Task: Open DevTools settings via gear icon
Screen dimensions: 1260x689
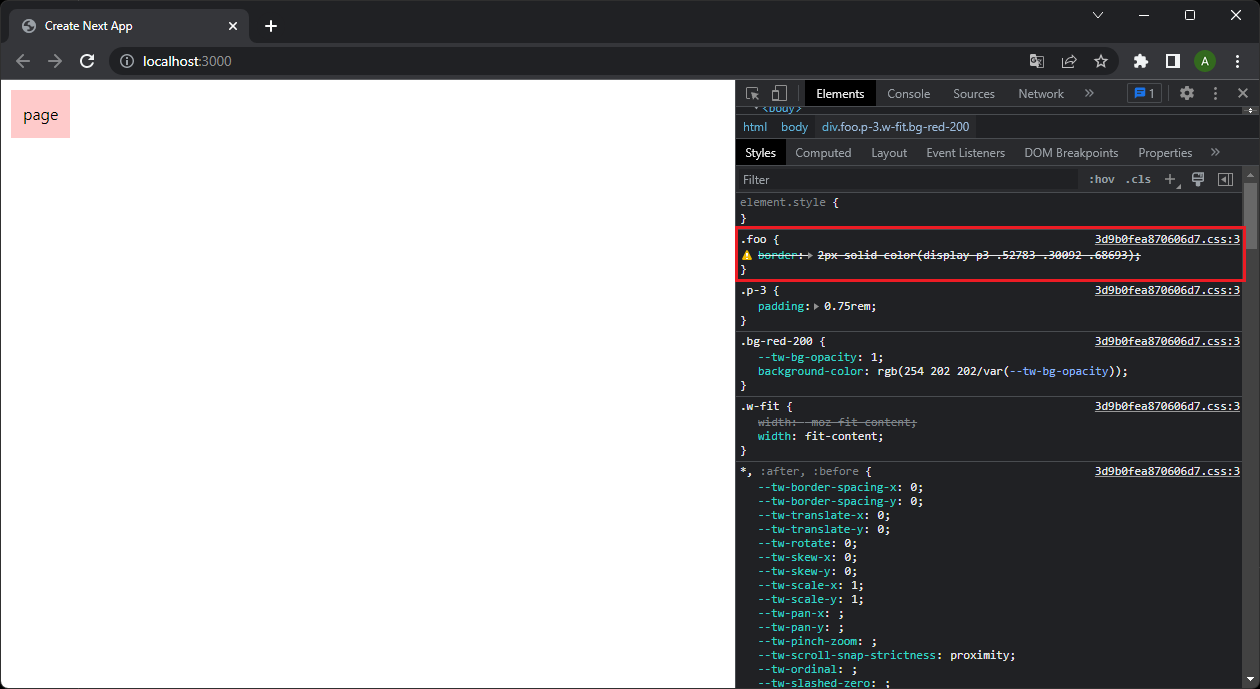Action: pyautogui.click(x=1186, y=93)
